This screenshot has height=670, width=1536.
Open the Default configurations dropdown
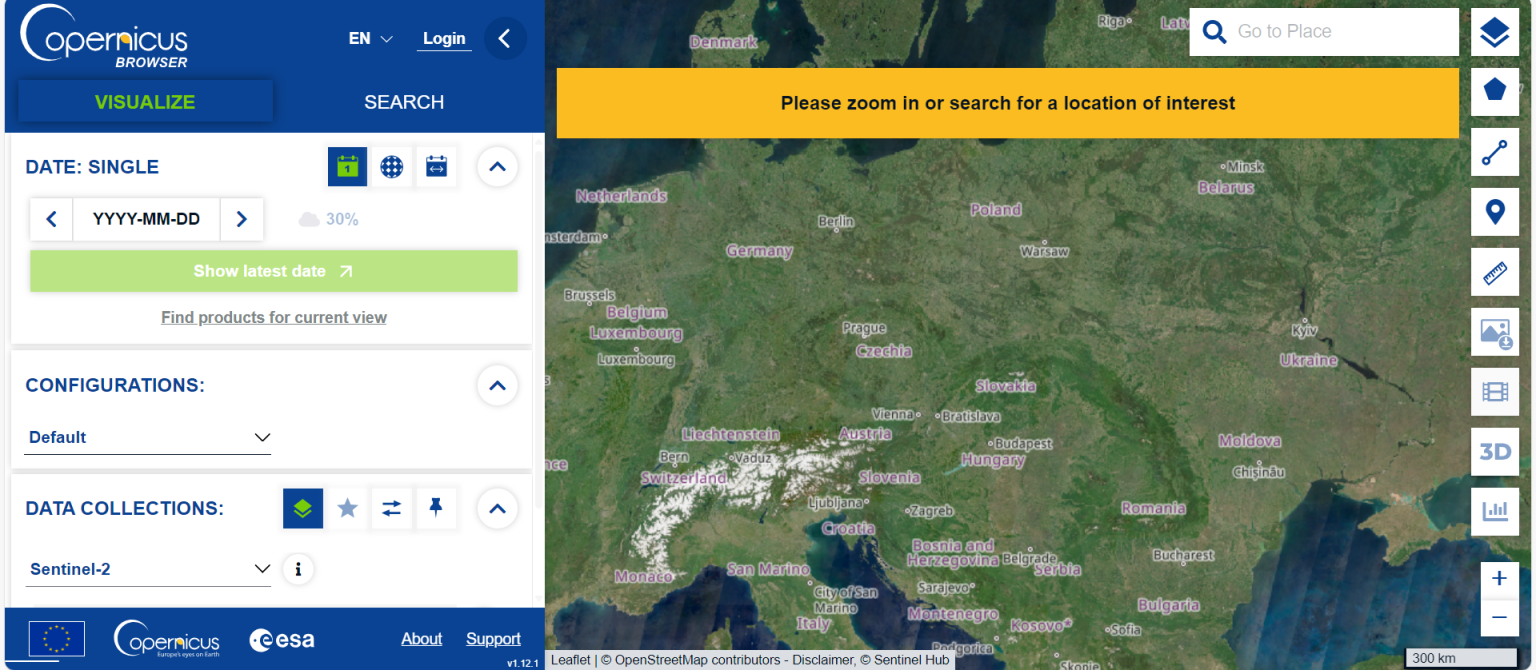148,437
